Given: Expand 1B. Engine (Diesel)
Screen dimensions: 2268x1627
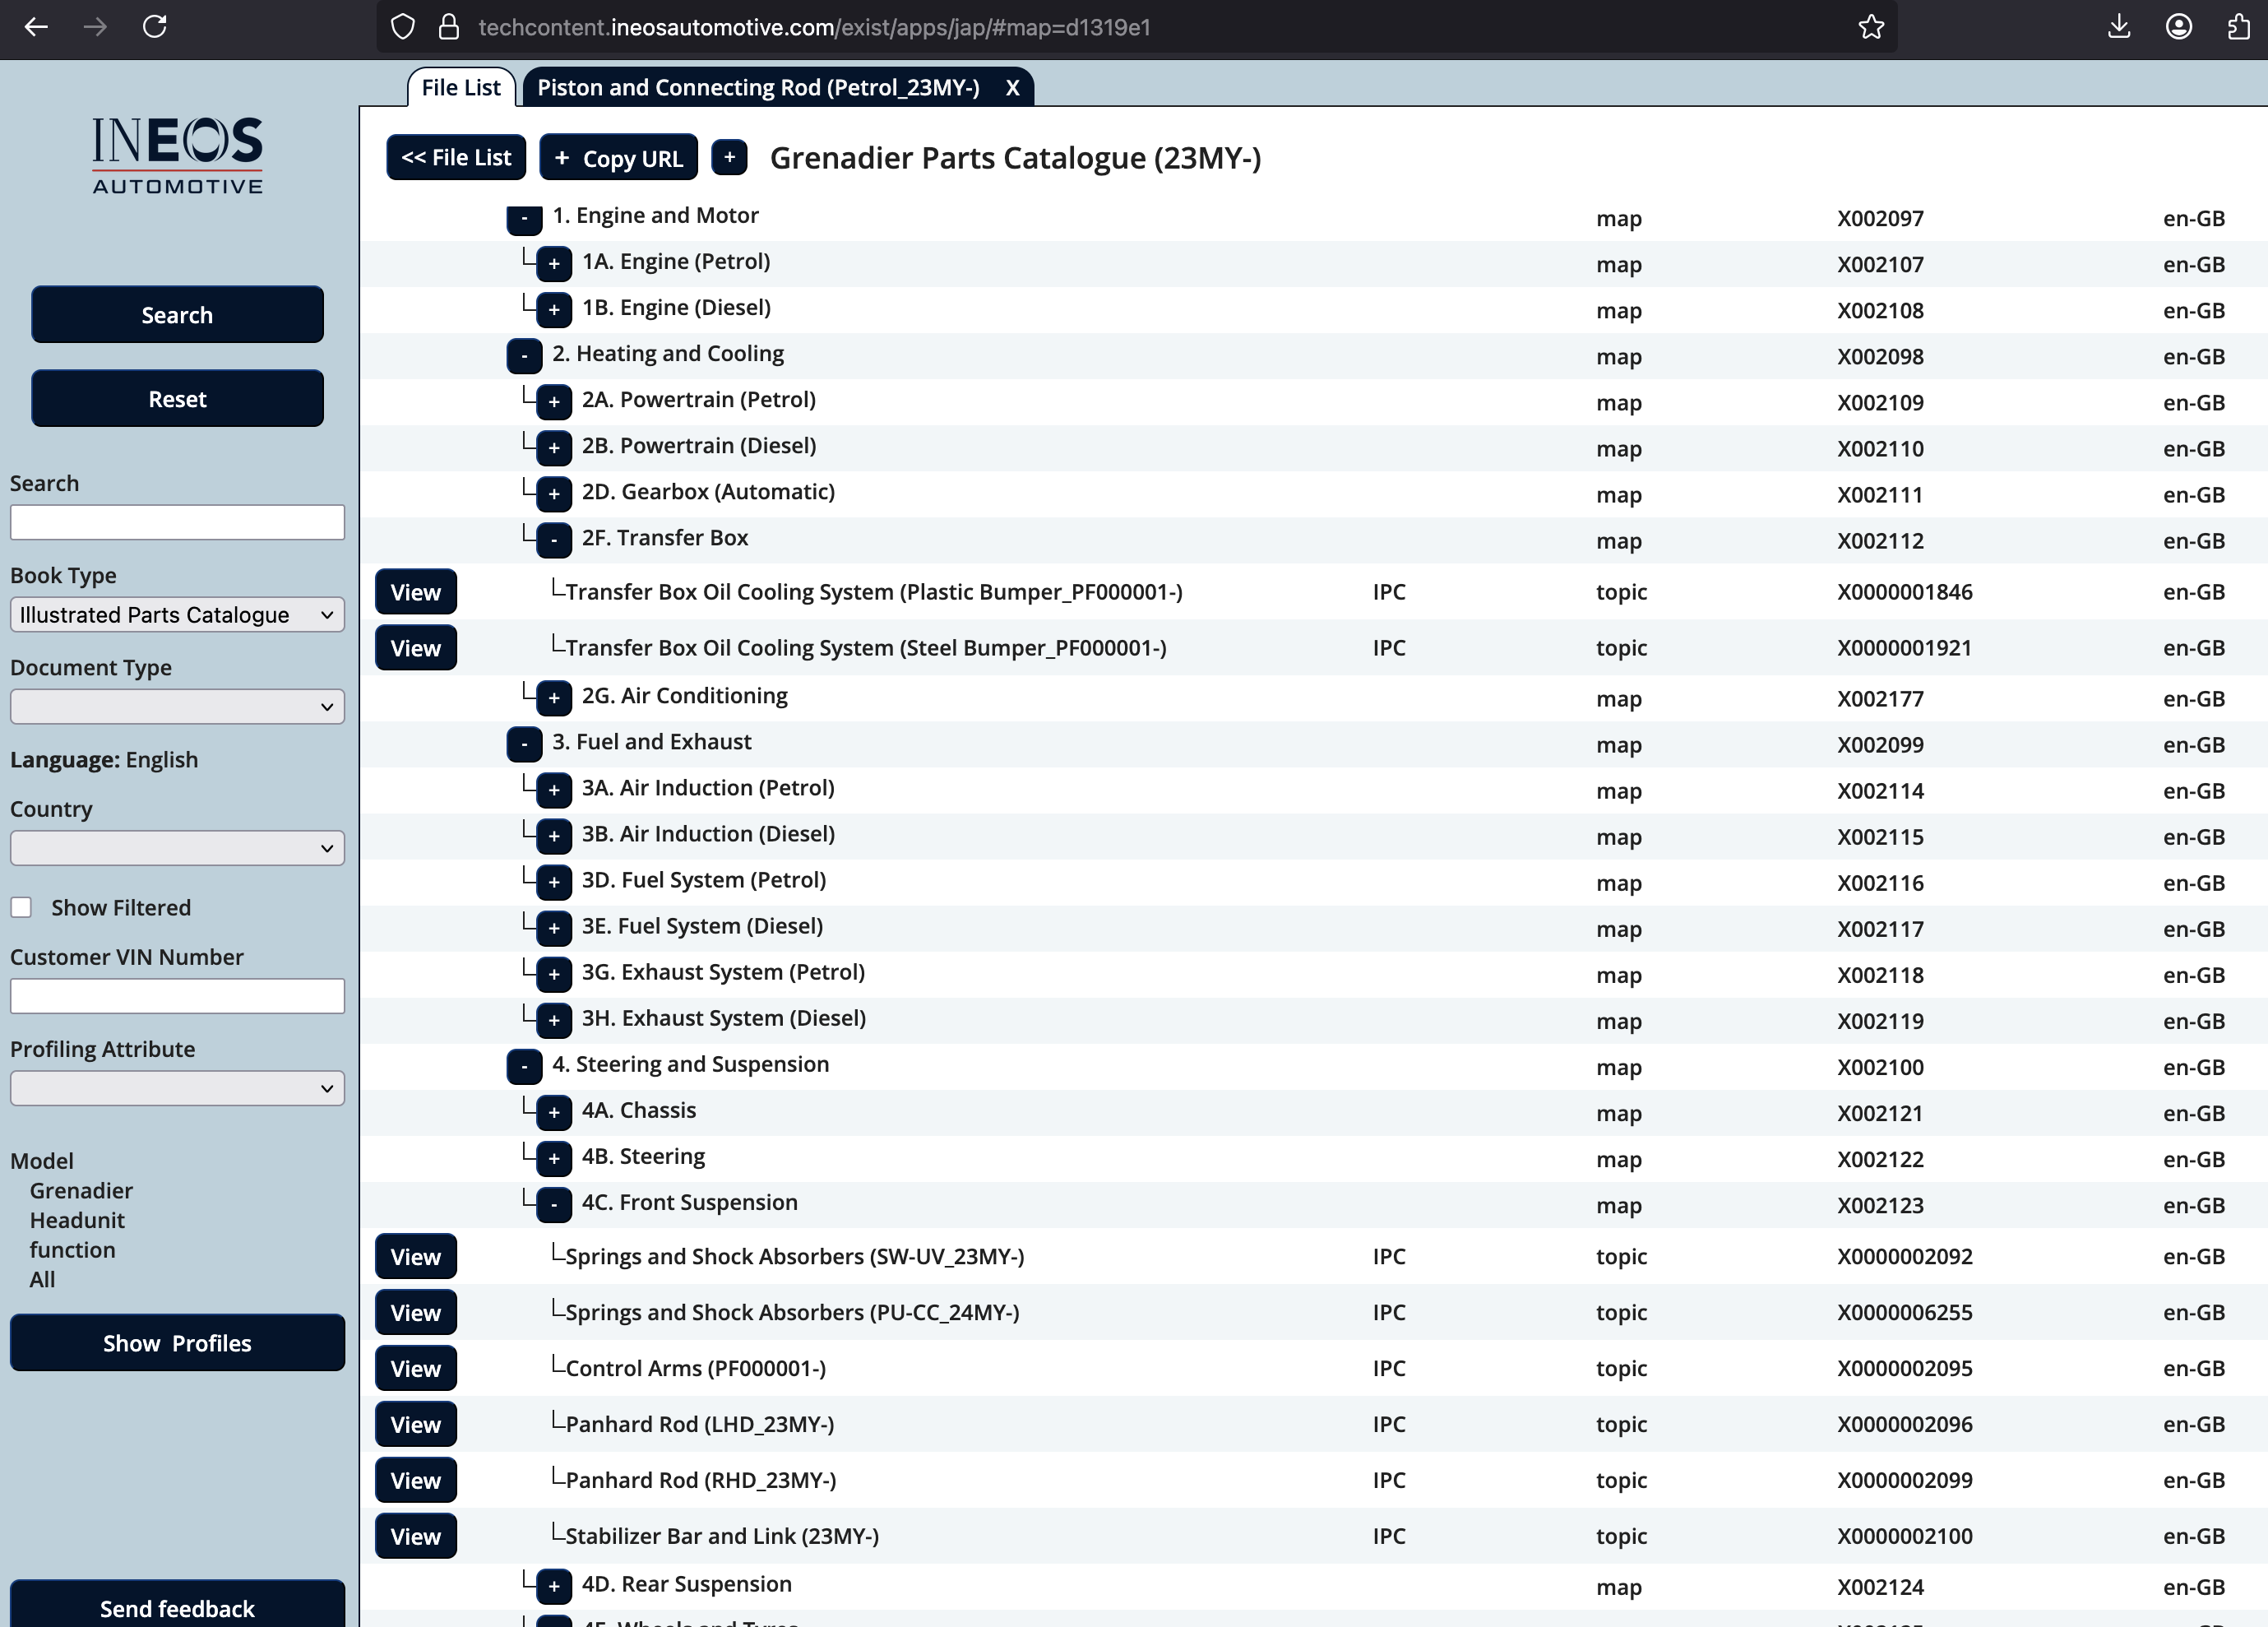Looking at the screenshot, I should click(x=554, y=310).
